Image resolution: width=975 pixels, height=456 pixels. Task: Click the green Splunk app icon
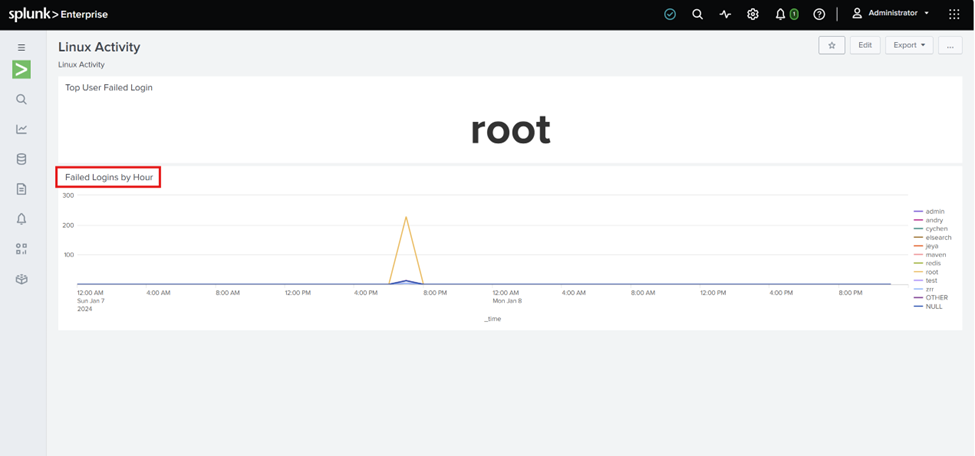click(21, 70)
